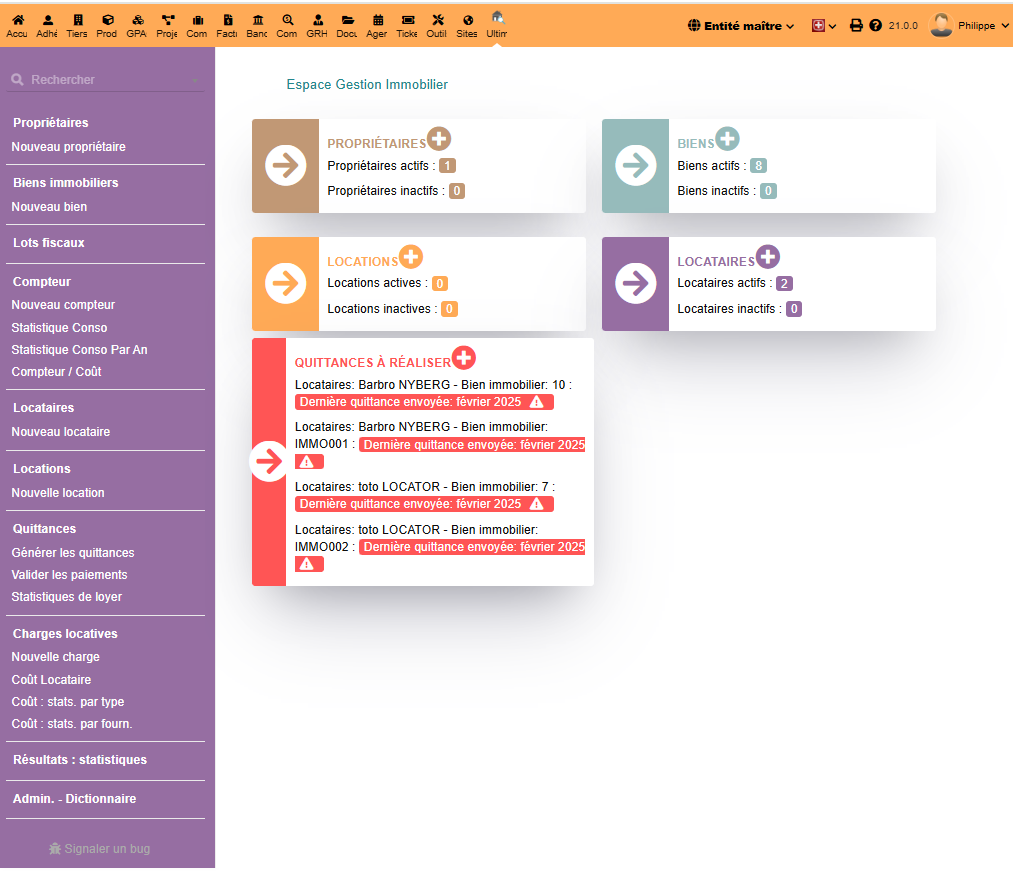
Task: Expand the Entité maître dropdown
Action: click(741, 26)
